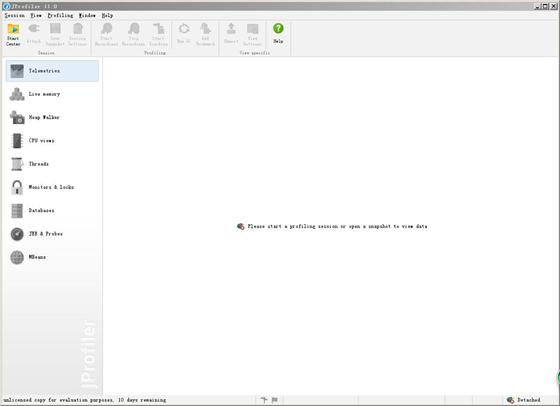Open the MBeans section
Viewport: 560px width, 406px height.
coord(52,257)
